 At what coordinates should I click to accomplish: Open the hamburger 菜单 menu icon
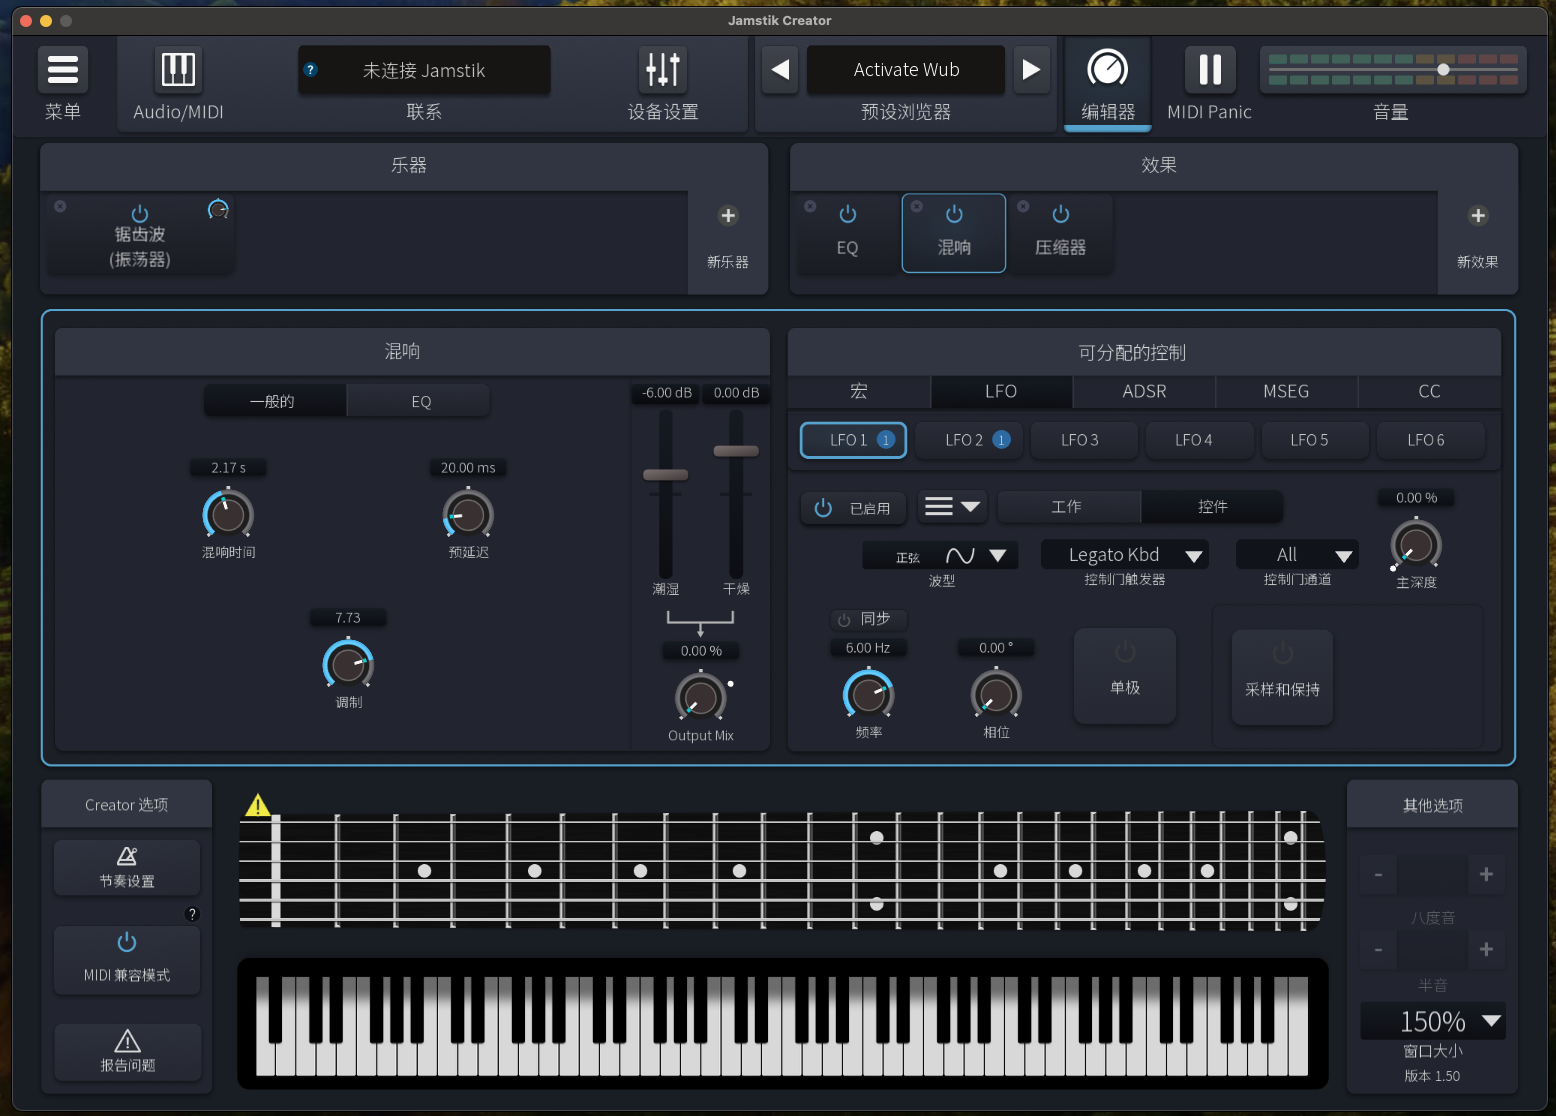[62, 70]
